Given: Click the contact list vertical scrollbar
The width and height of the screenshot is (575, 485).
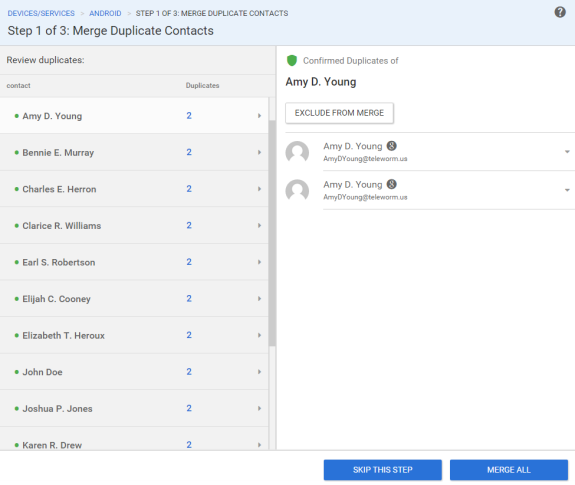Looking at the screenshot, I should 272,233.
